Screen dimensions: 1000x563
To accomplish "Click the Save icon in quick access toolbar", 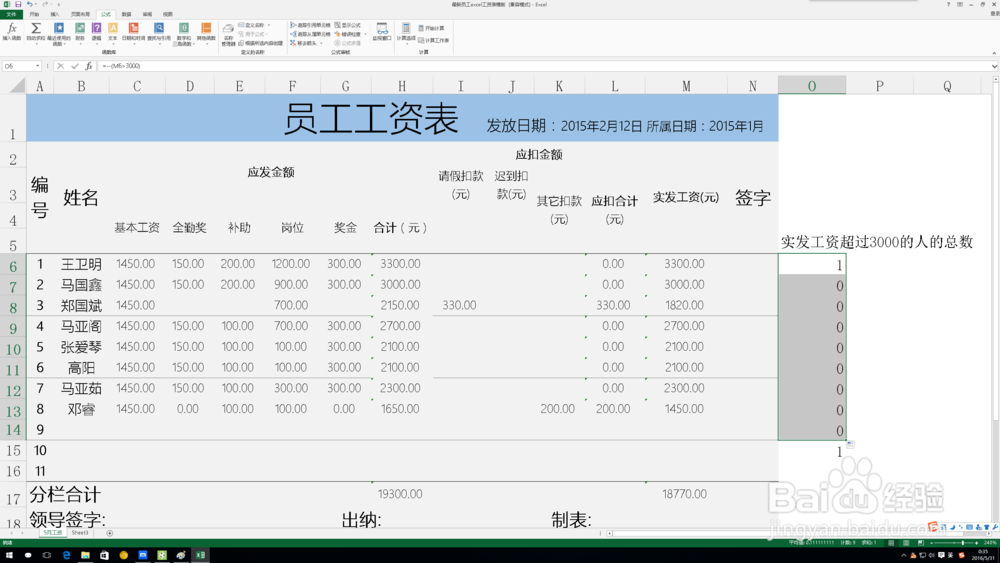I will coord(18,4).
